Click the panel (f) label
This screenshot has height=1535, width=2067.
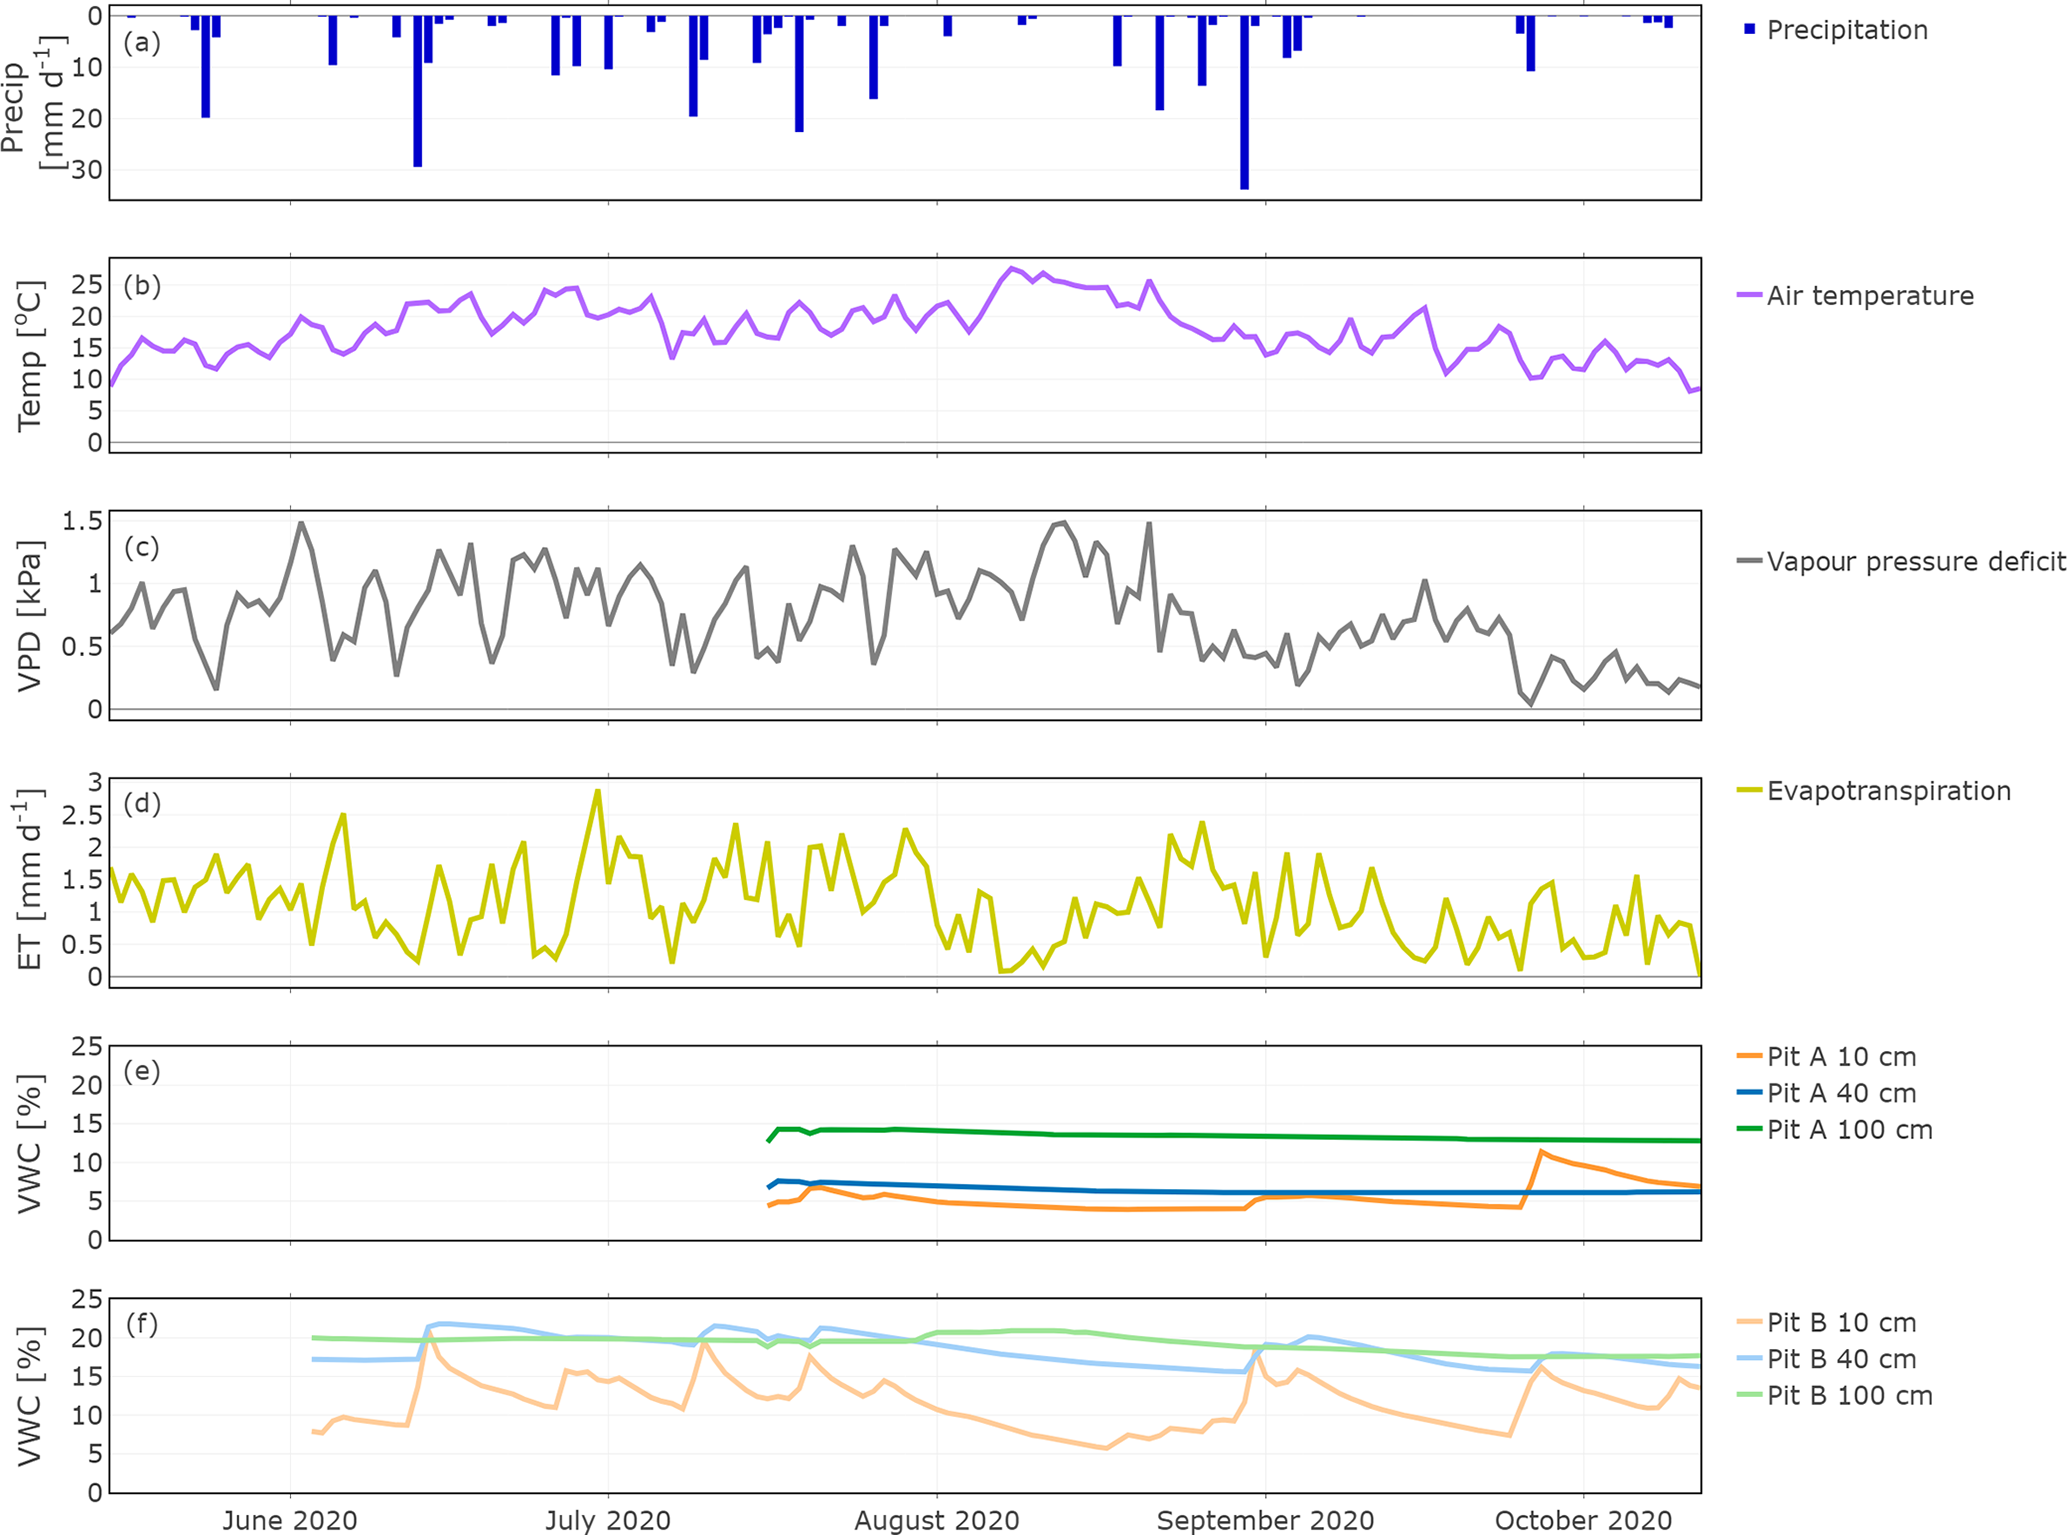coord(141,1324)
